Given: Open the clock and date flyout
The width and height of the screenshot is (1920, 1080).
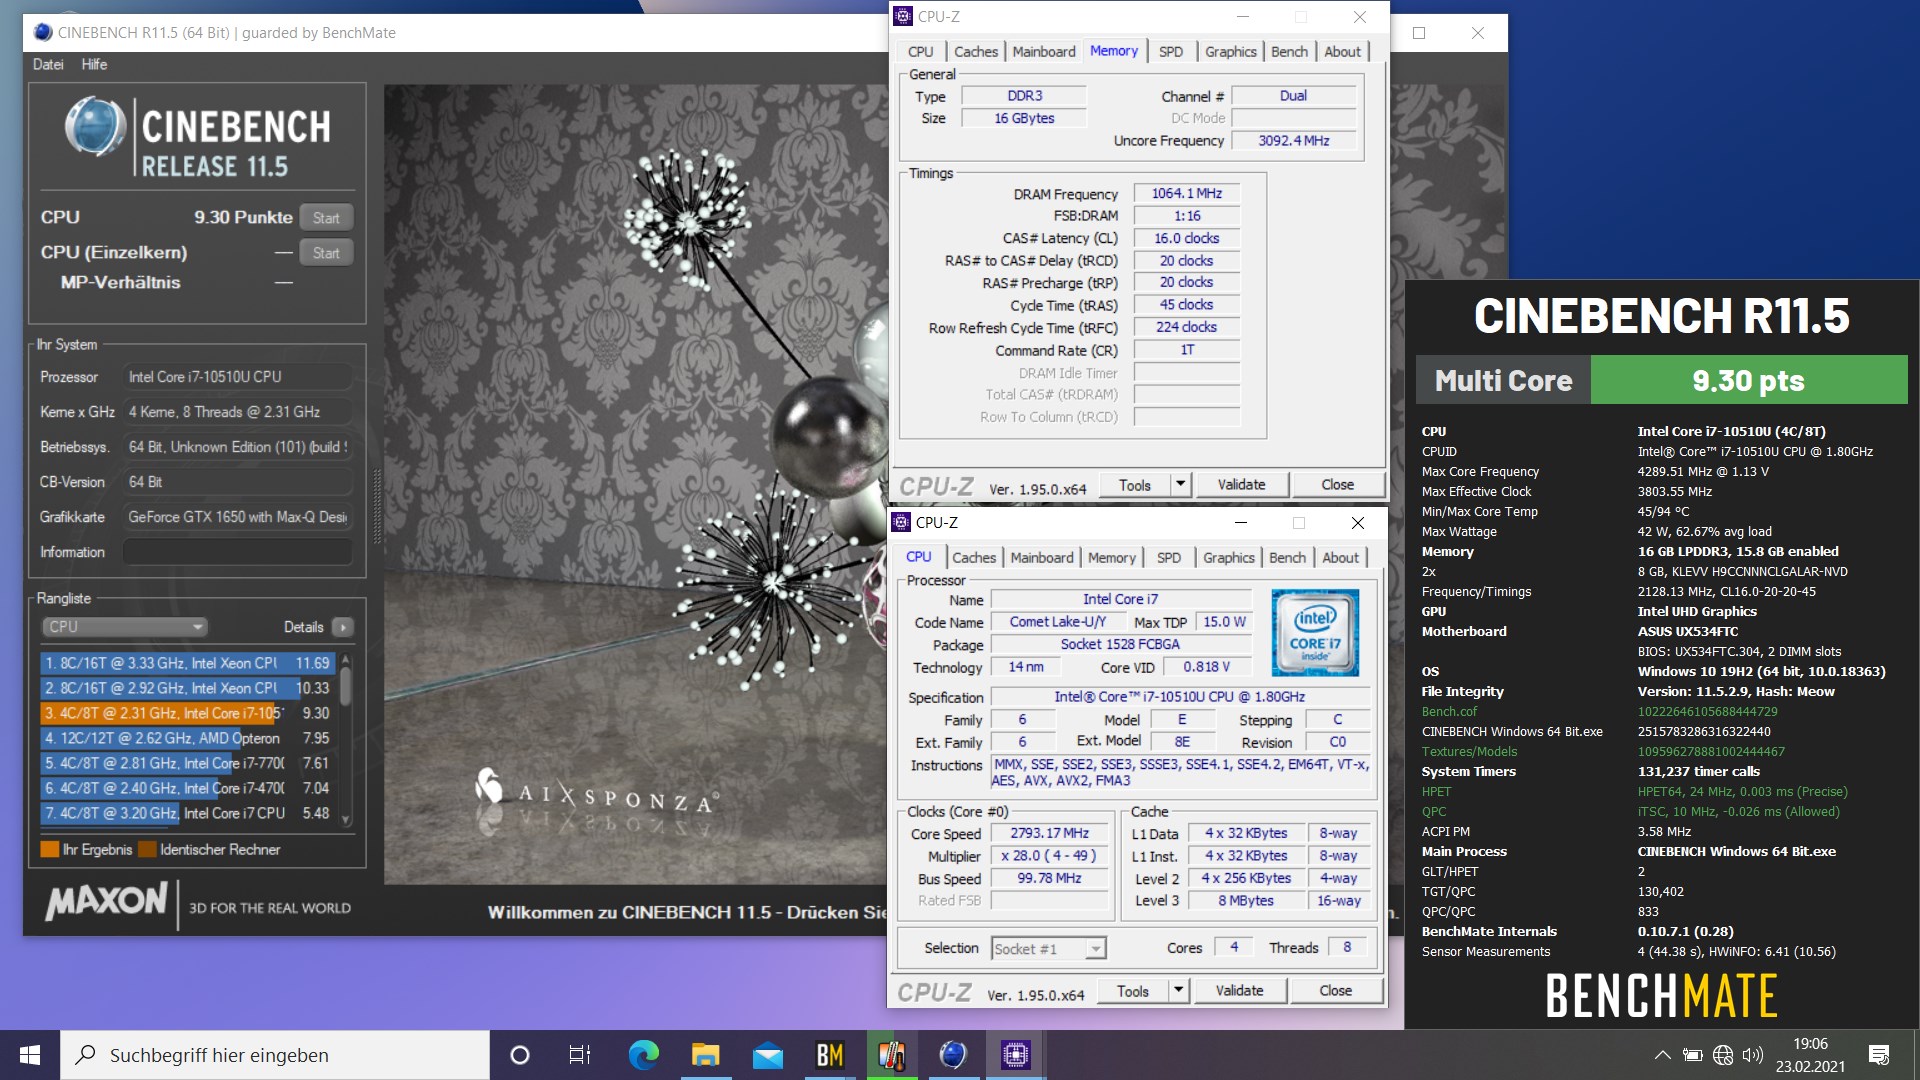Looking at the screenshot, I should [1810, 1055].
